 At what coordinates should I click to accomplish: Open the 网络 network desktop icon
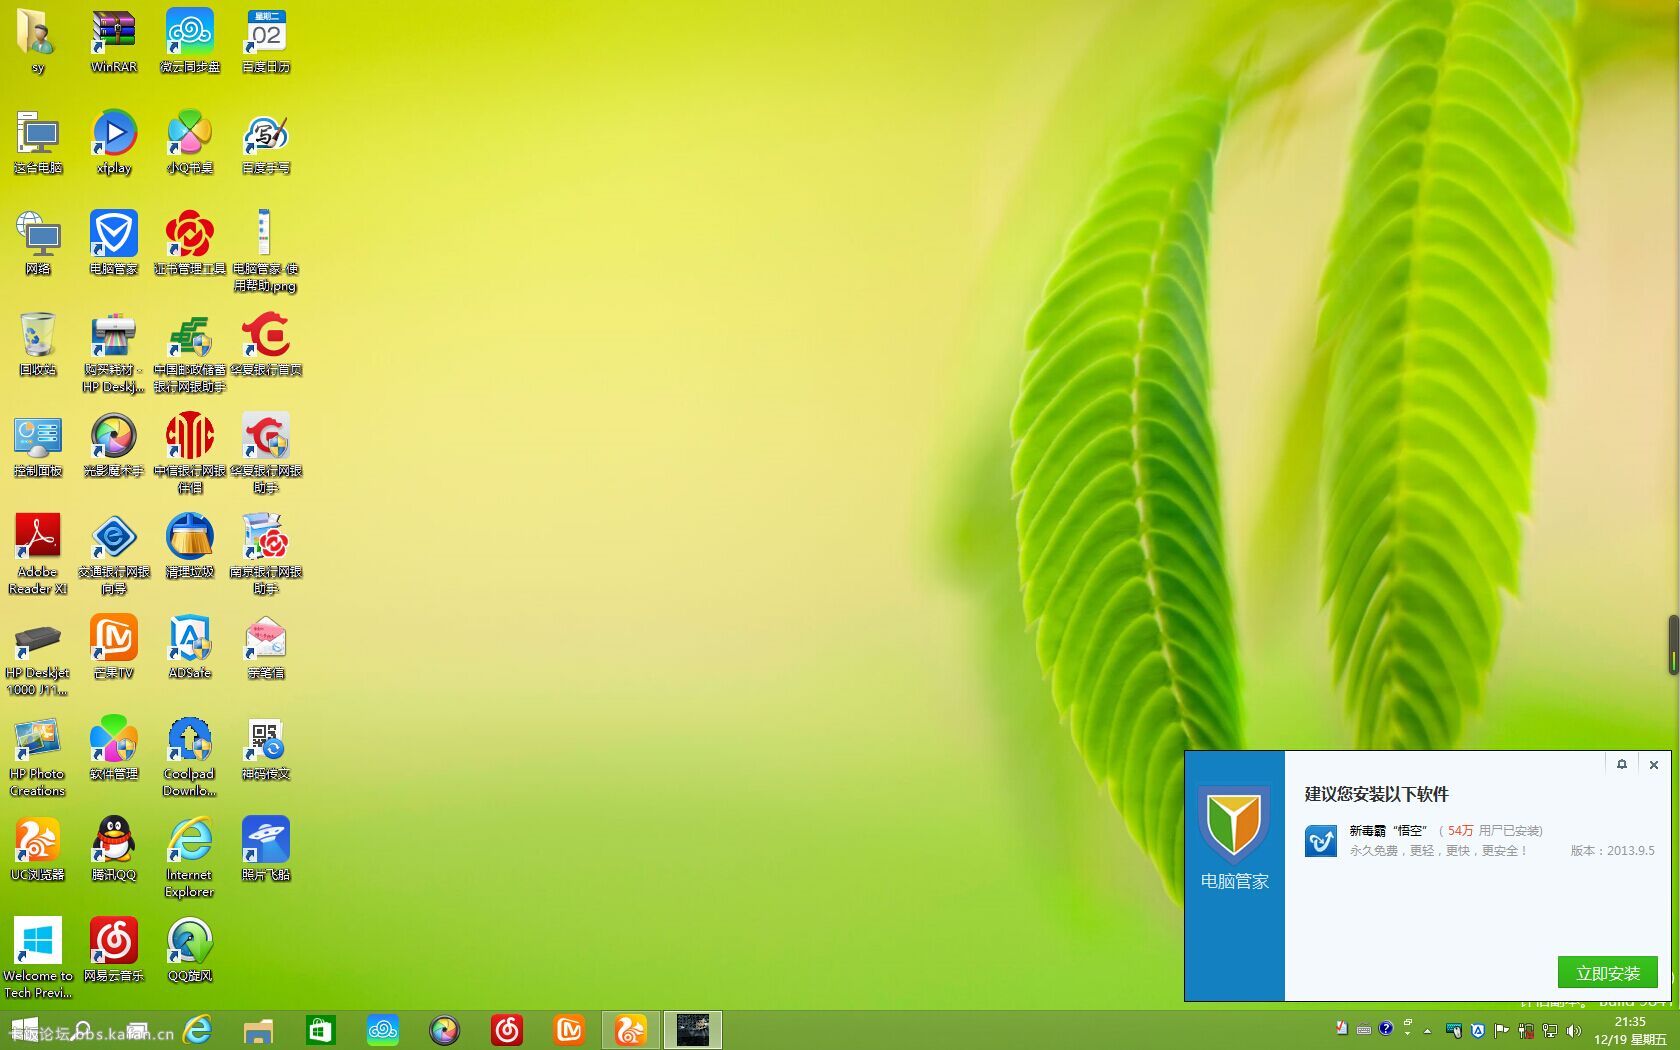[x=38, y=243]
